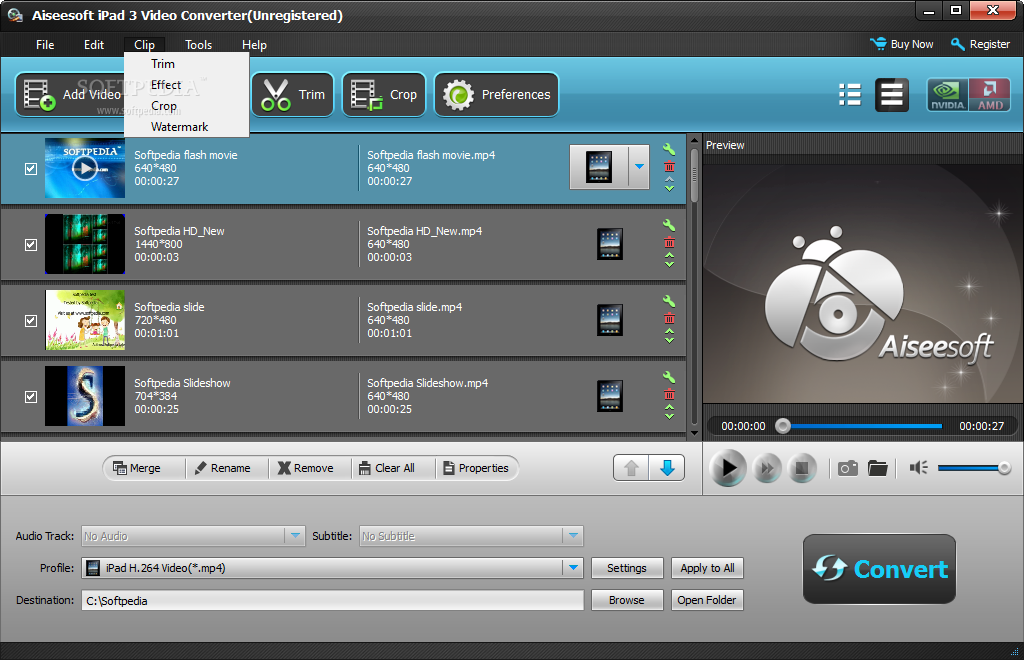Image resolution: width=1024 pixels, height=660 pixels.
Task: Open the Subtitle dropdown
Action: (573, 536)
